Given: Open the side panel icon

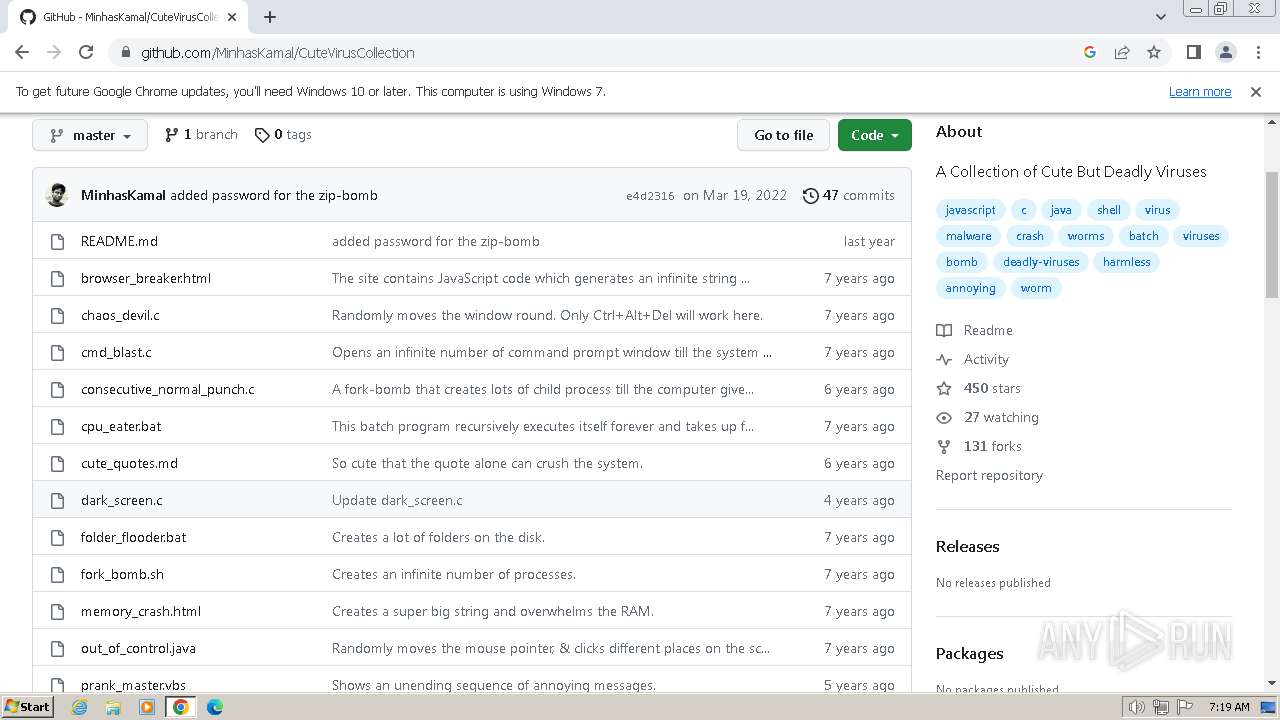Looking at the screenshot, I should 1193,52.
